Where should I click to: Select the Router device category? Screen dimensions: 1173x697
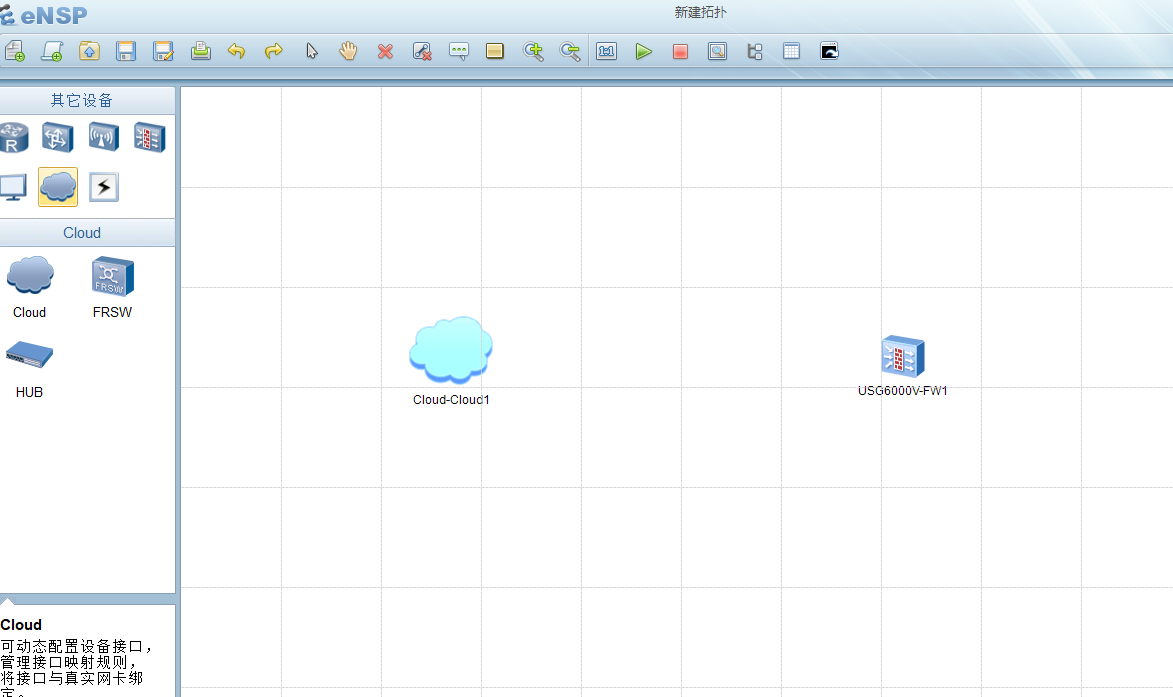click(14, 137)
